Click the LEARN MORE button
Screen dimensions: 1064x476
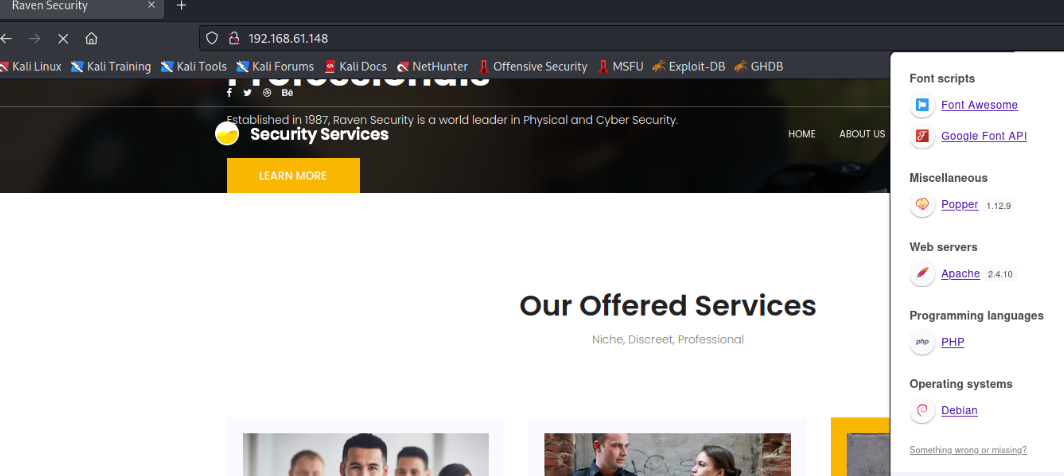pyautogui.click(x=293, y=176)
